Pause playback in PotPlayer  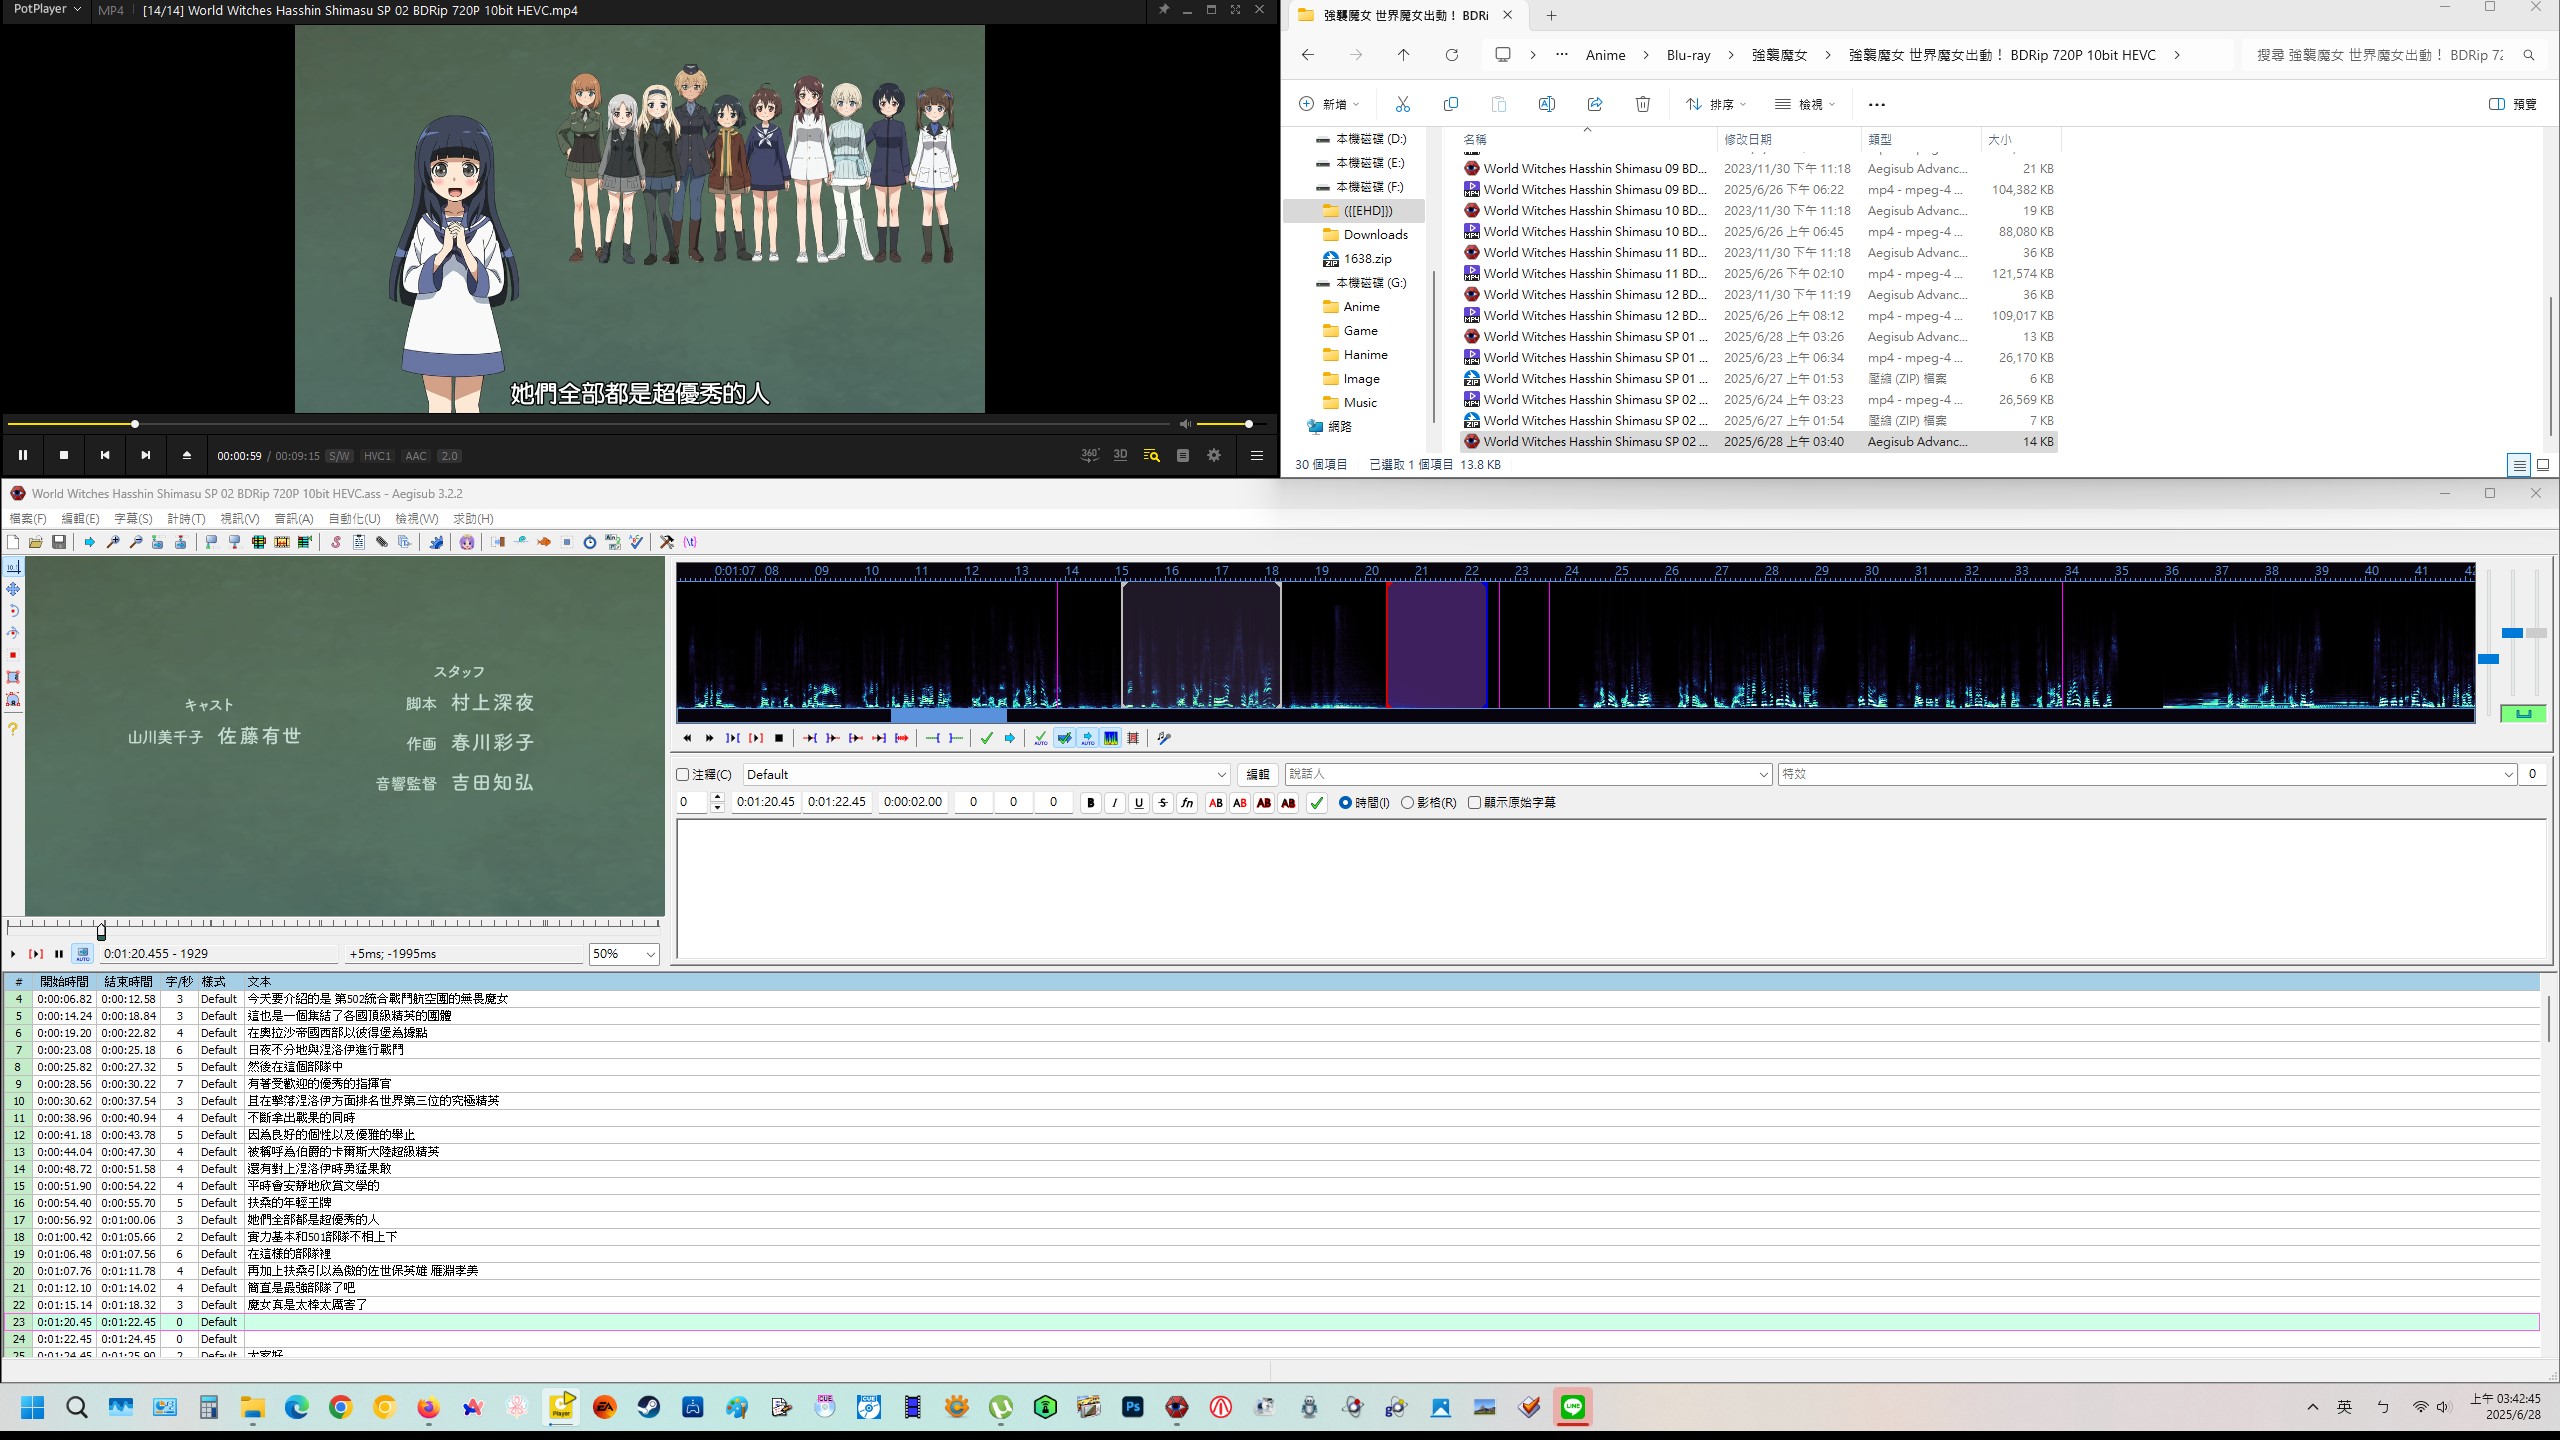coord(23,455)
